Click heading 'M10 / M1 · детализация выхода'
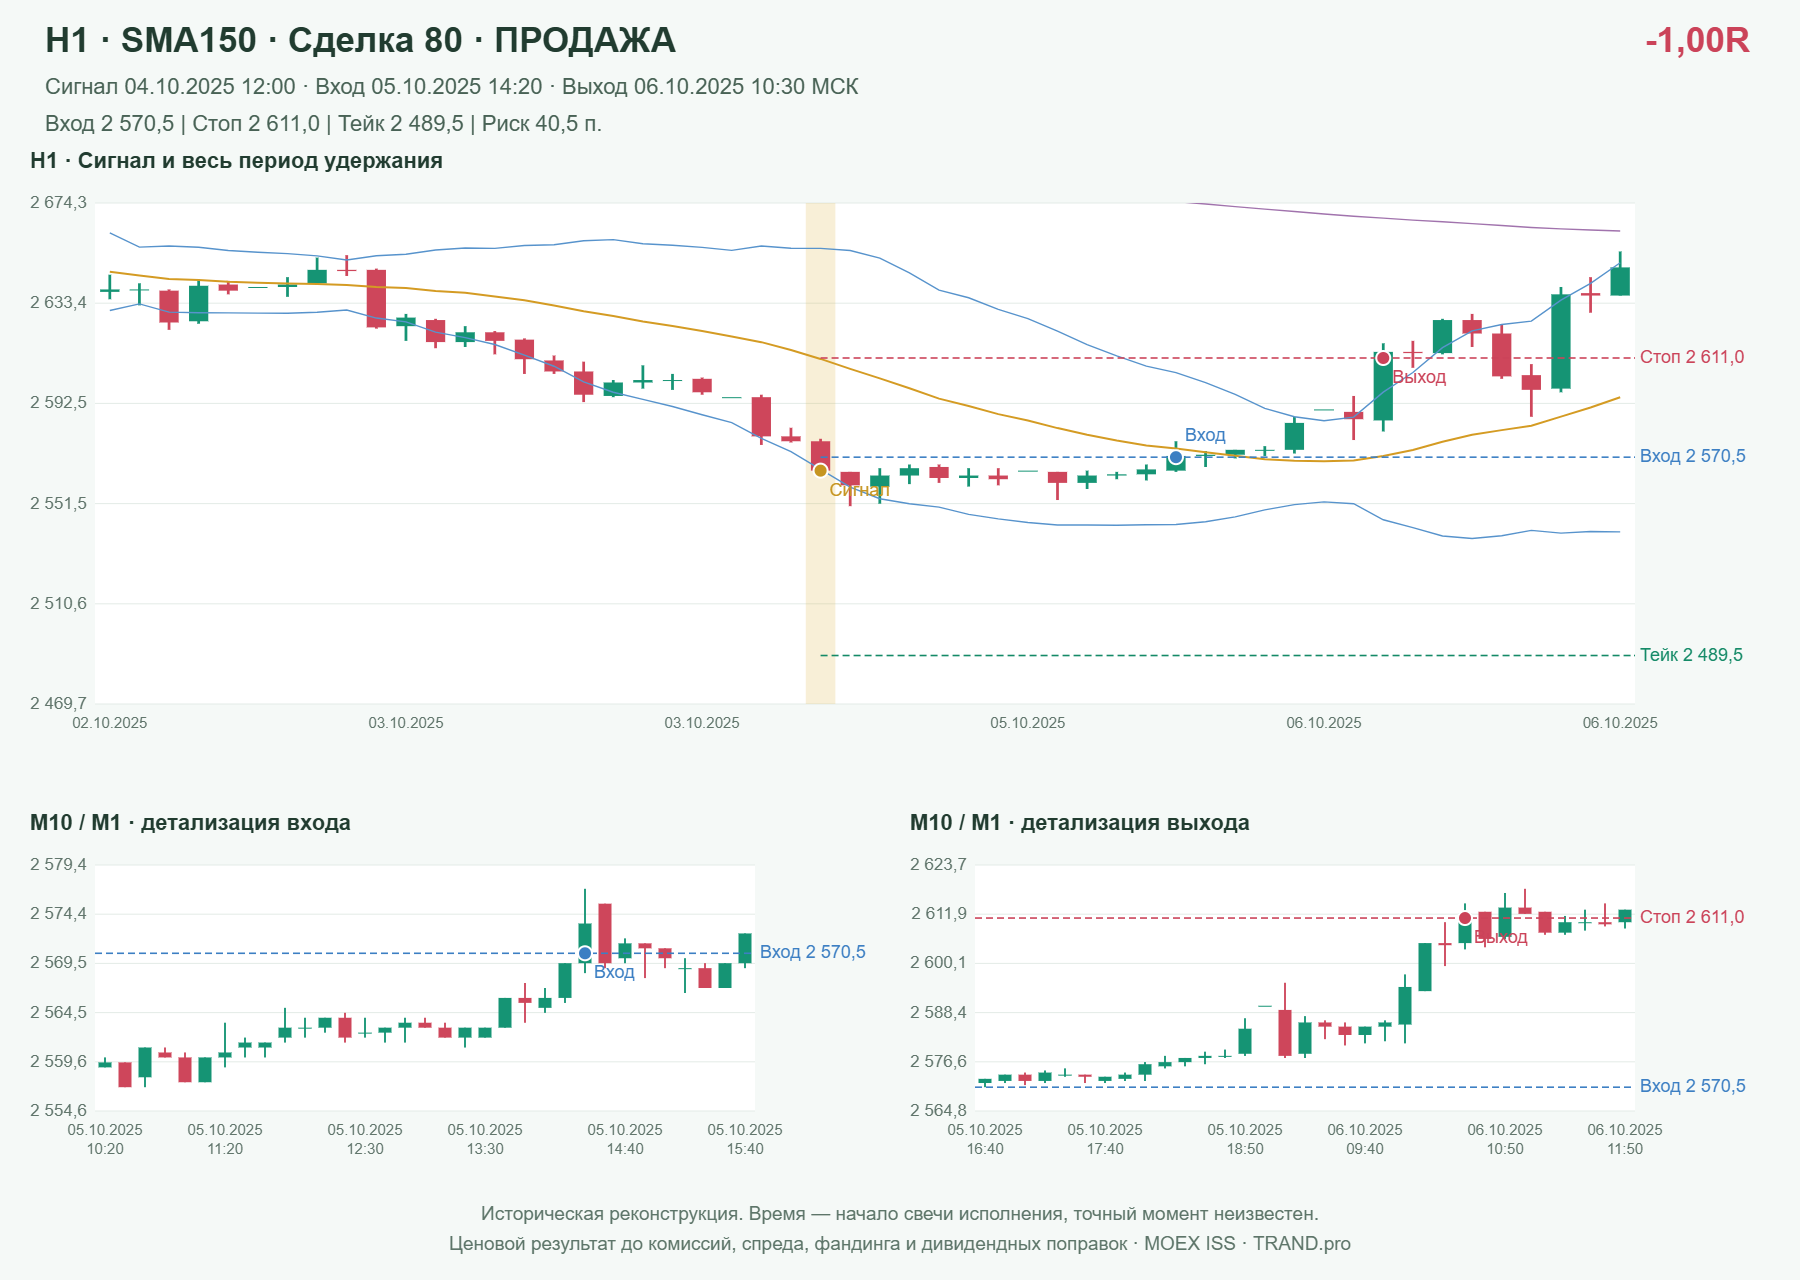This screenshot has width=1800, height=1280. tap(1080, 823)
